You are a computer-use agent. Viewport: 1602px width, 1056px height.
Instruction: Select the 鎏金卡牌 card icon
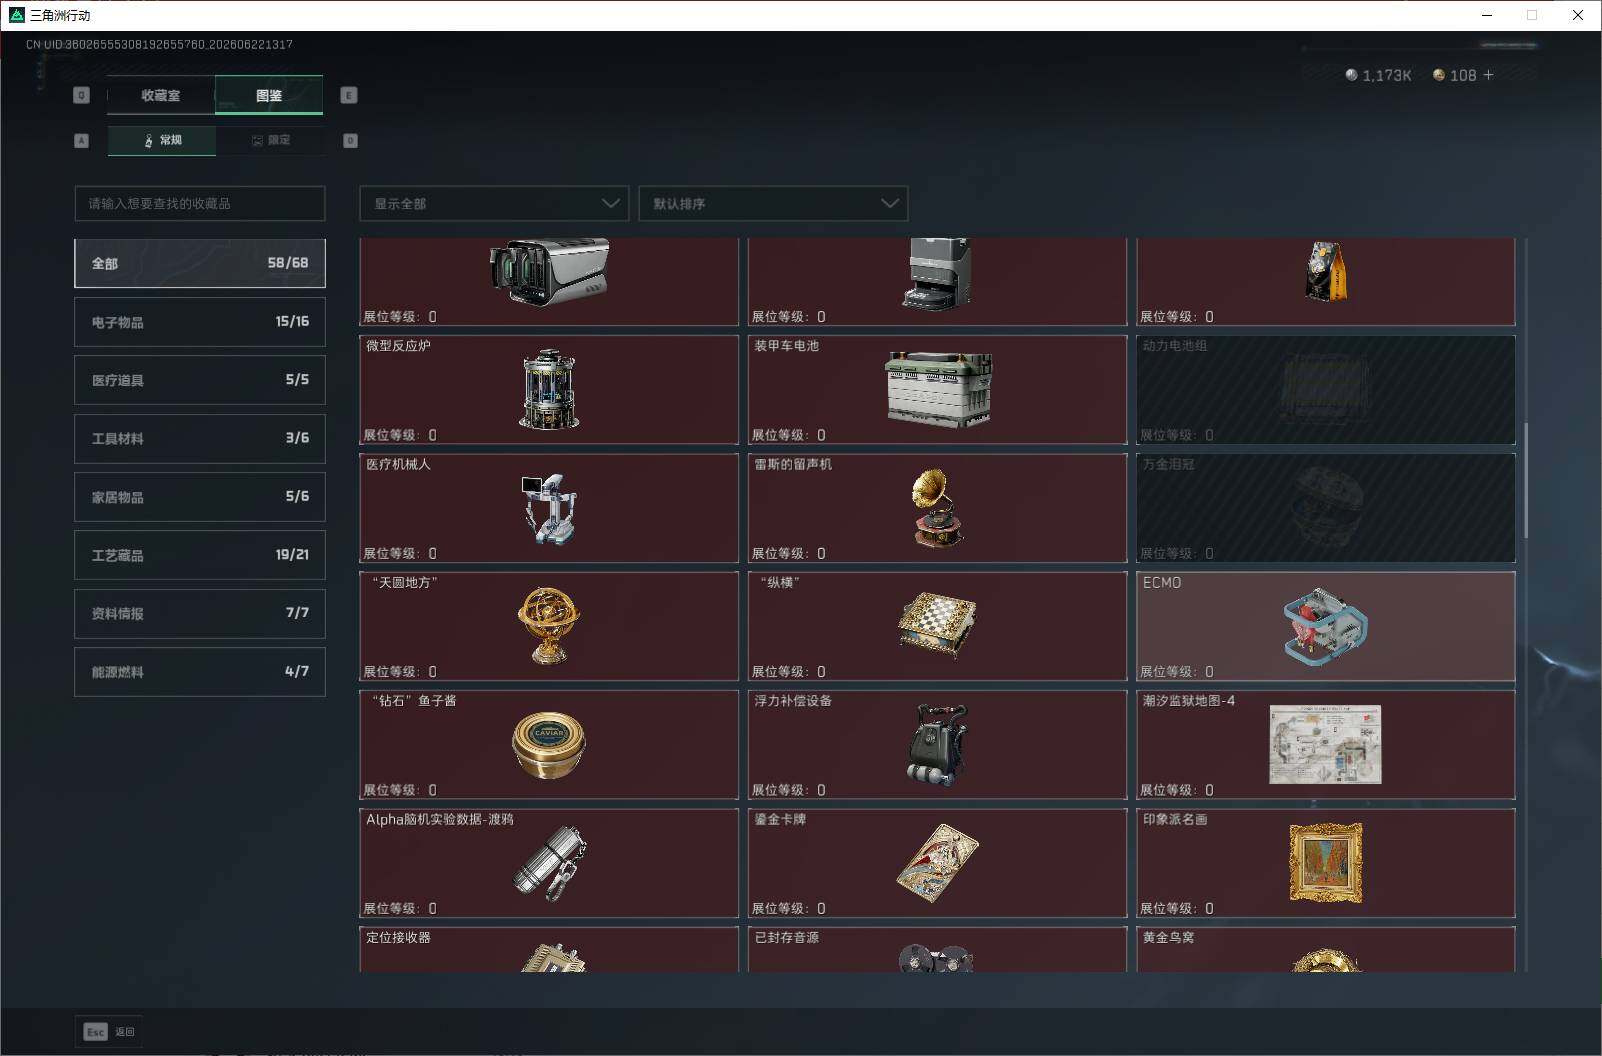coord(937,863)
